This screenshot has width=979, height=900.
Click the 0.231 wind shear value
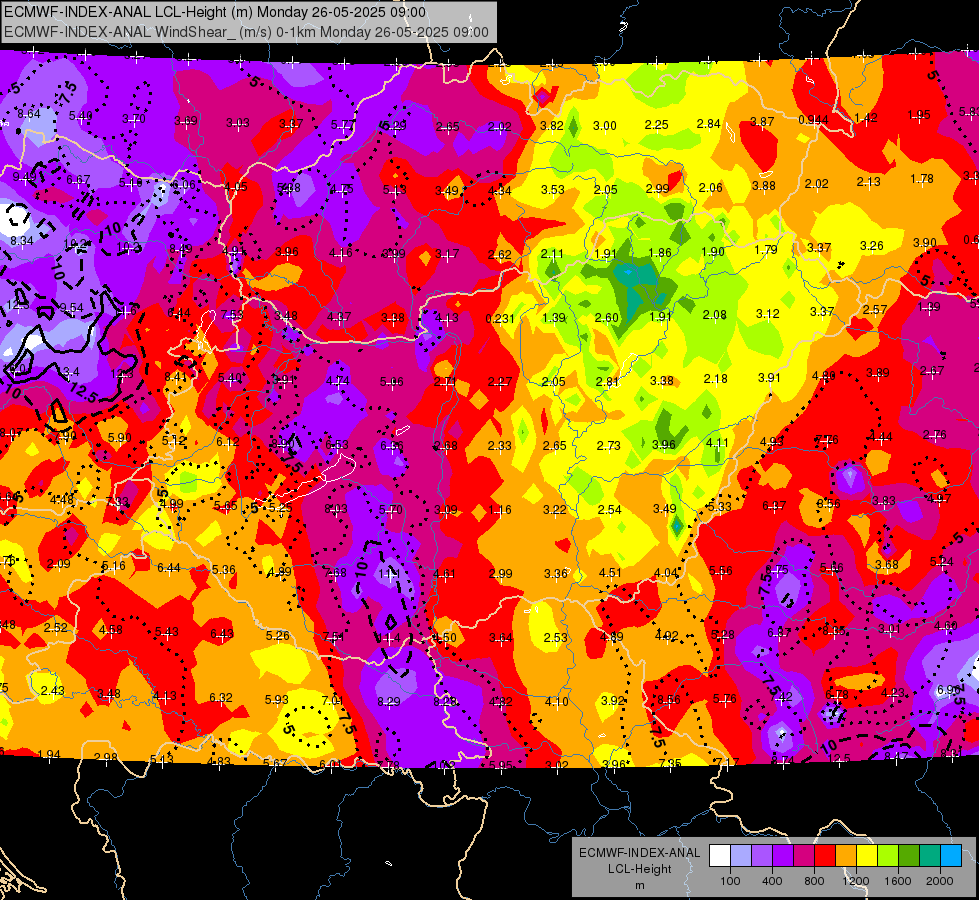click(x=500, y=319)
